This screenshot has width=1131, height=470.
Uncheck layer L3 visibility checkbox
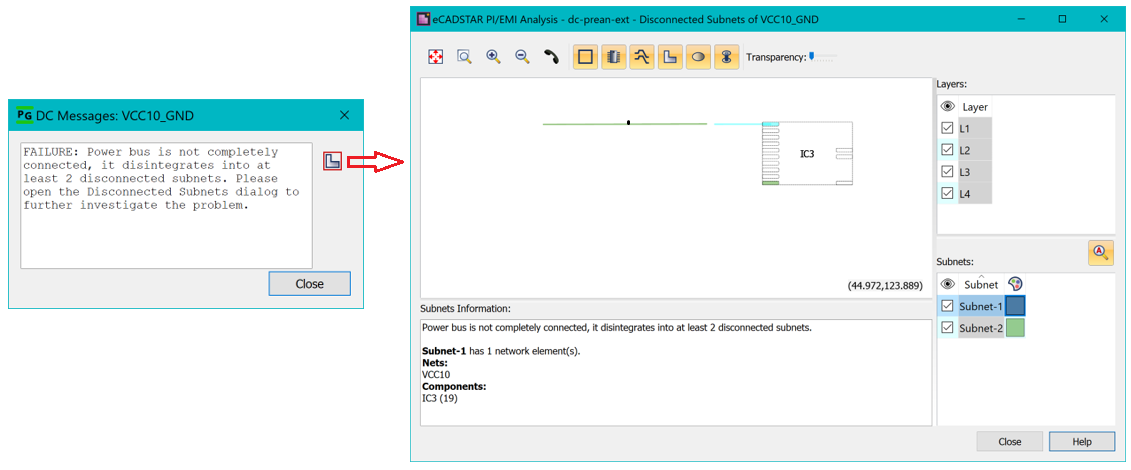(947, 172)
